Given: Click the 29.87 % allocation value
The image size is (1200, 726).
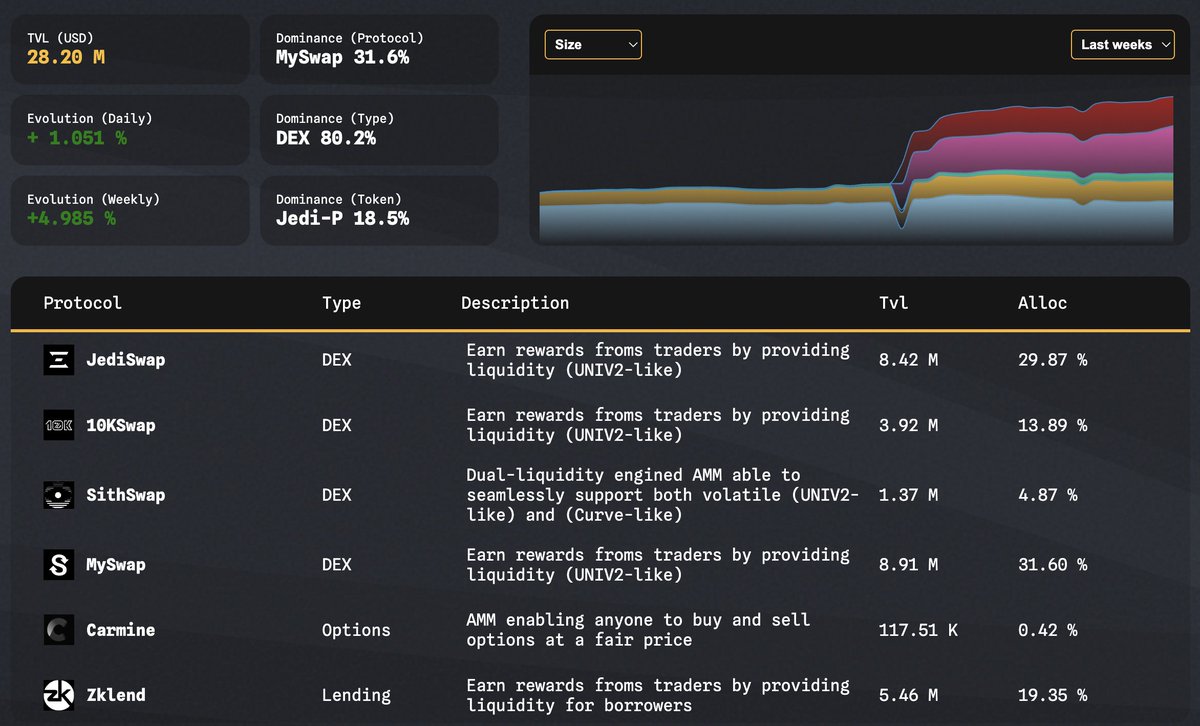Looking at the screenshot, I should [1052, 360].
